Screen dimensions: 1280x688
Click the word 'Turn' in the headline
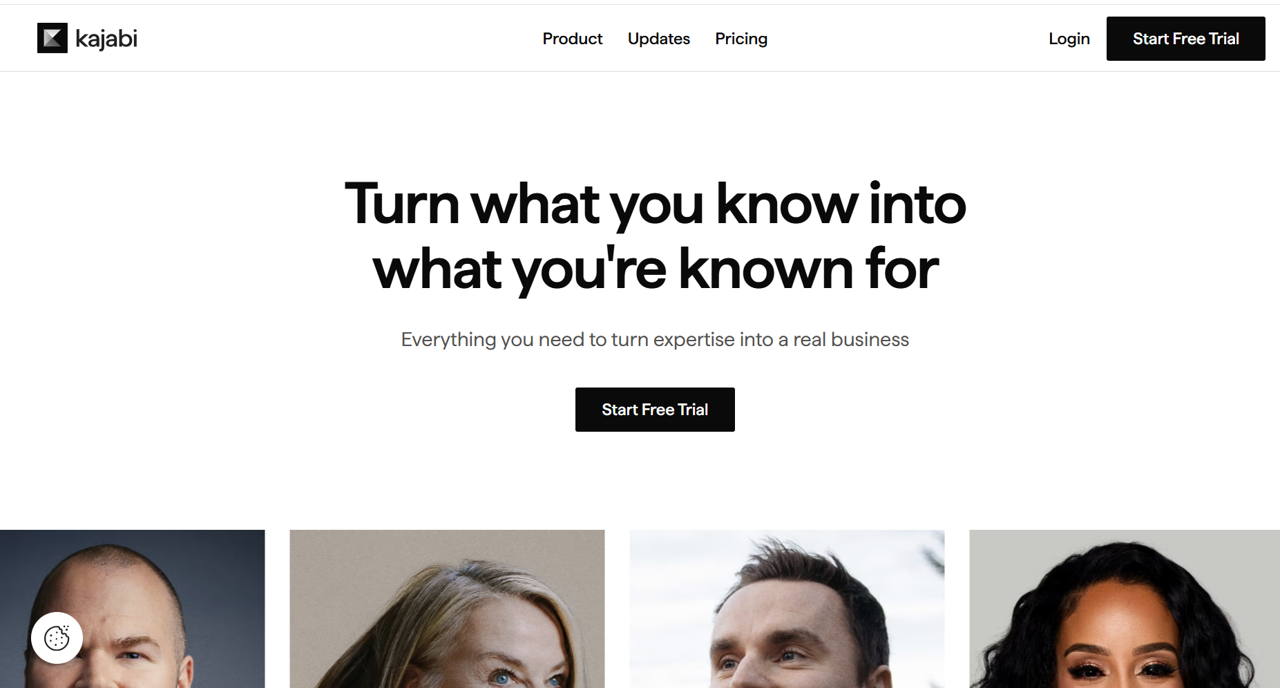(402, 203)
